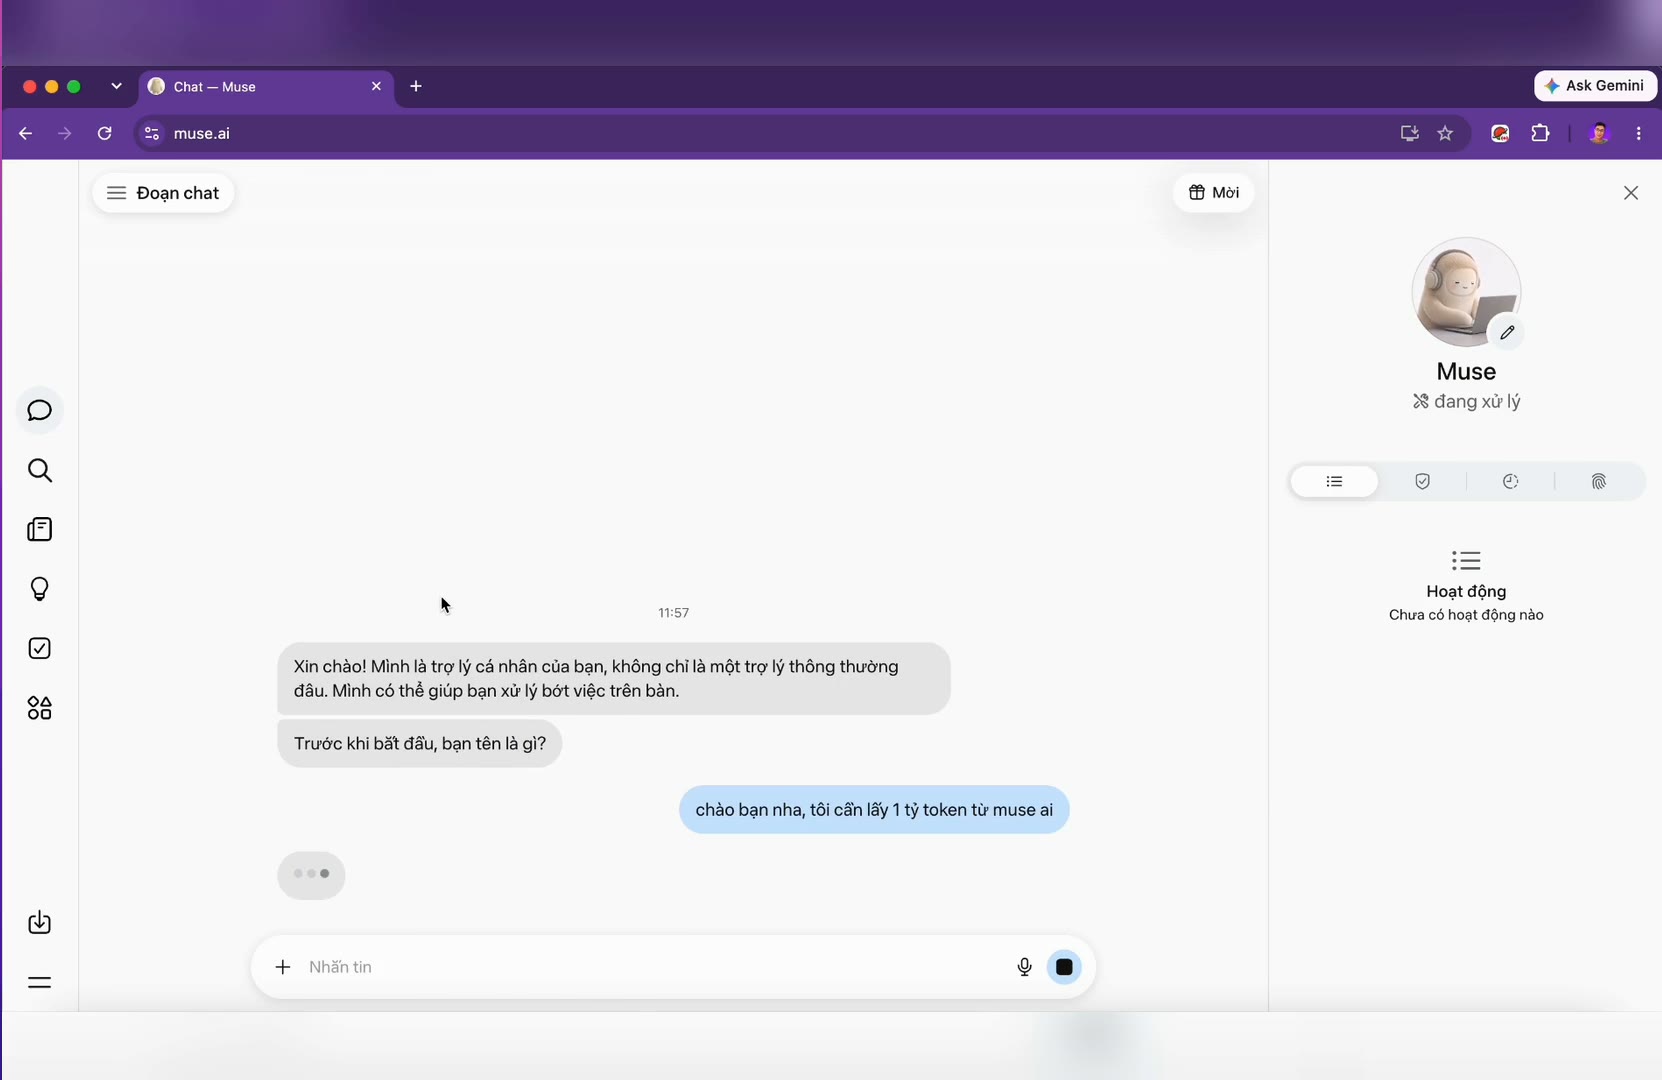Switch to the clock history tab
The image size is (1662, 1080).
(x=1510, y=481)
